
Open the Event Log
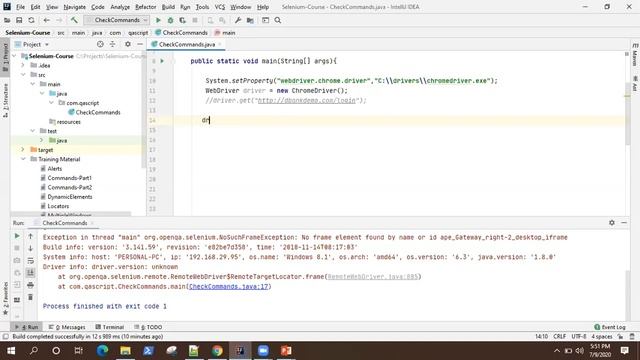[x=609, y=327]
